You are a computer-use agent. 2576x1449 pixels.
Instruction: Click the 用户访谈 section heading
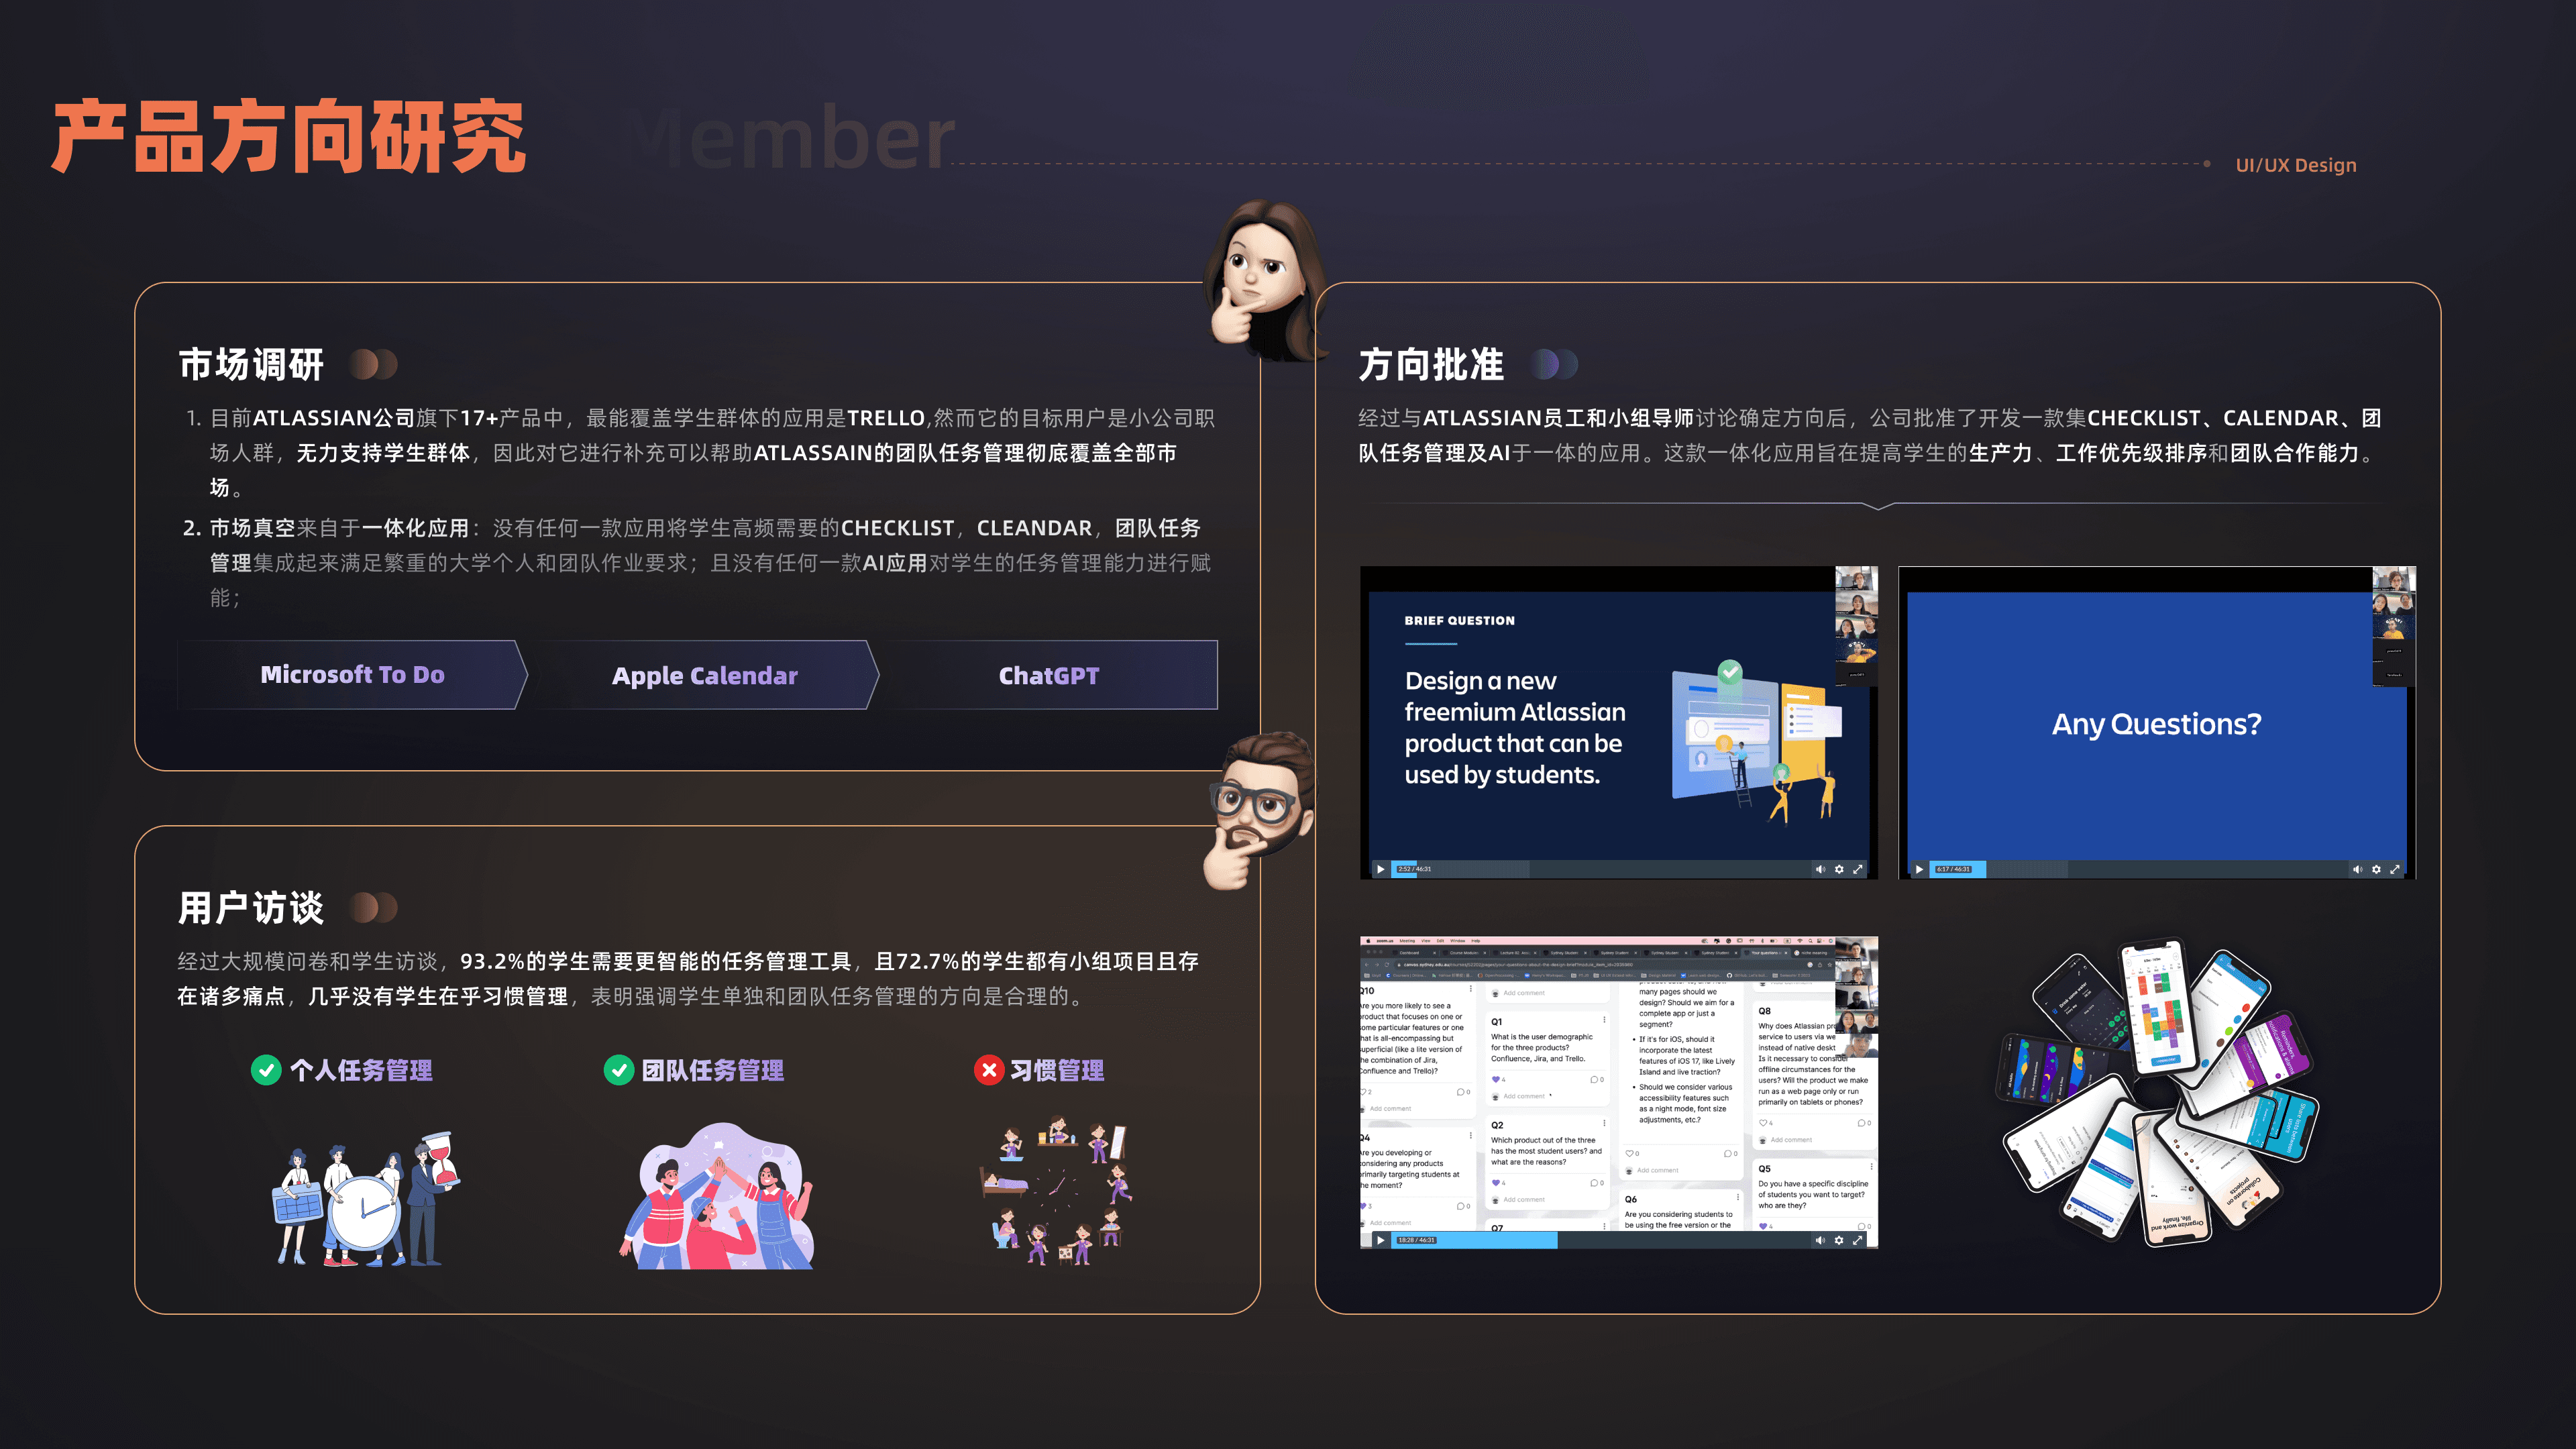251,908
